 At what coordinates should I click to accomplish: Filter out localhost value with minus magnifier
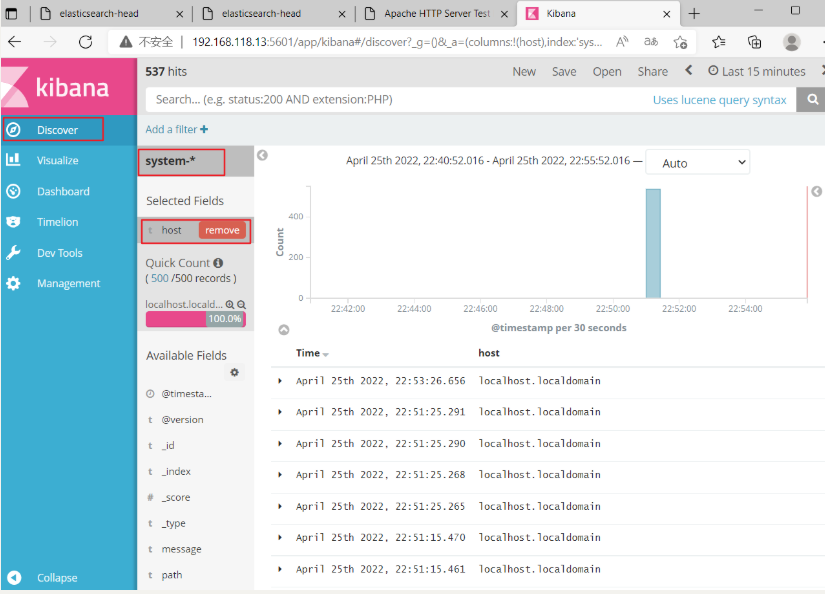click(242, 304)
